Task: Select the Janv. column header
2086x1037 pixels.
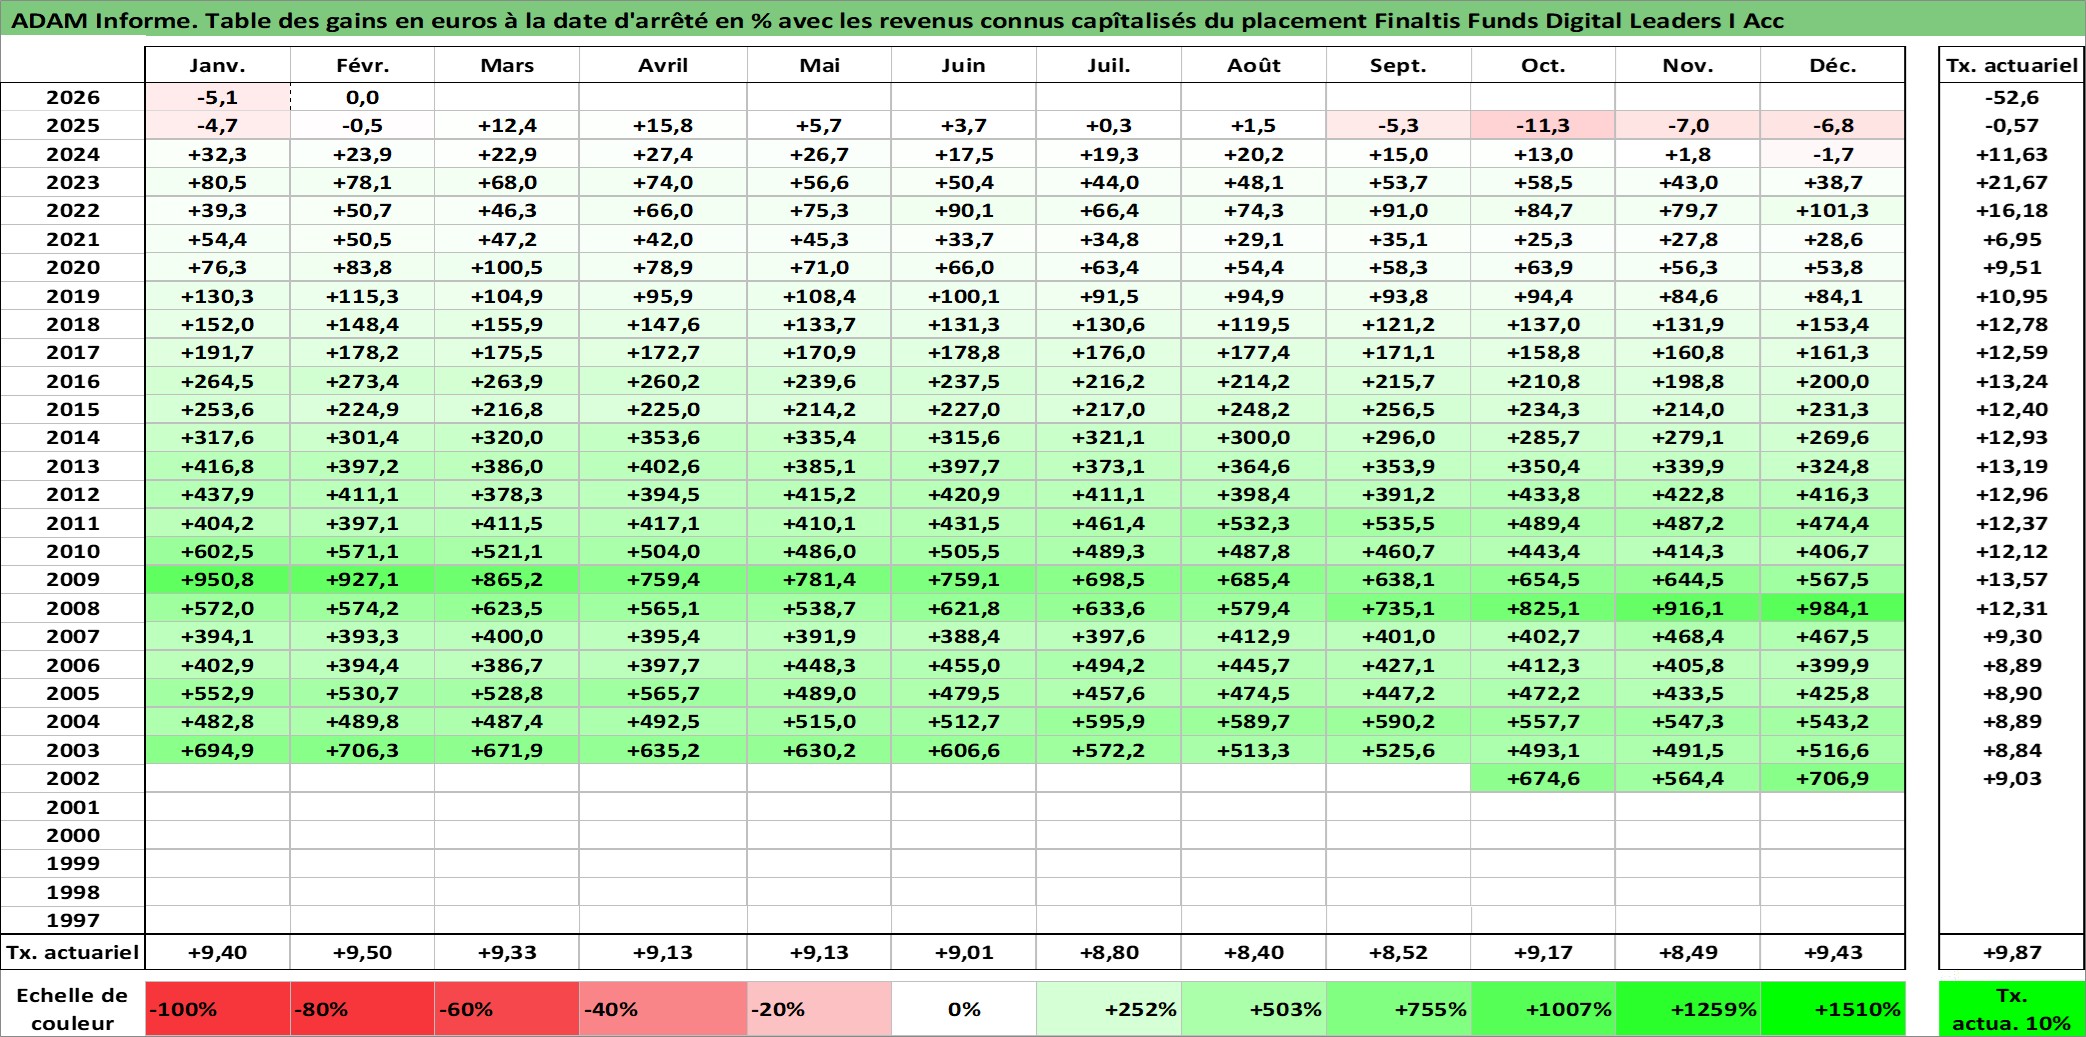Action: click(217, 65)
